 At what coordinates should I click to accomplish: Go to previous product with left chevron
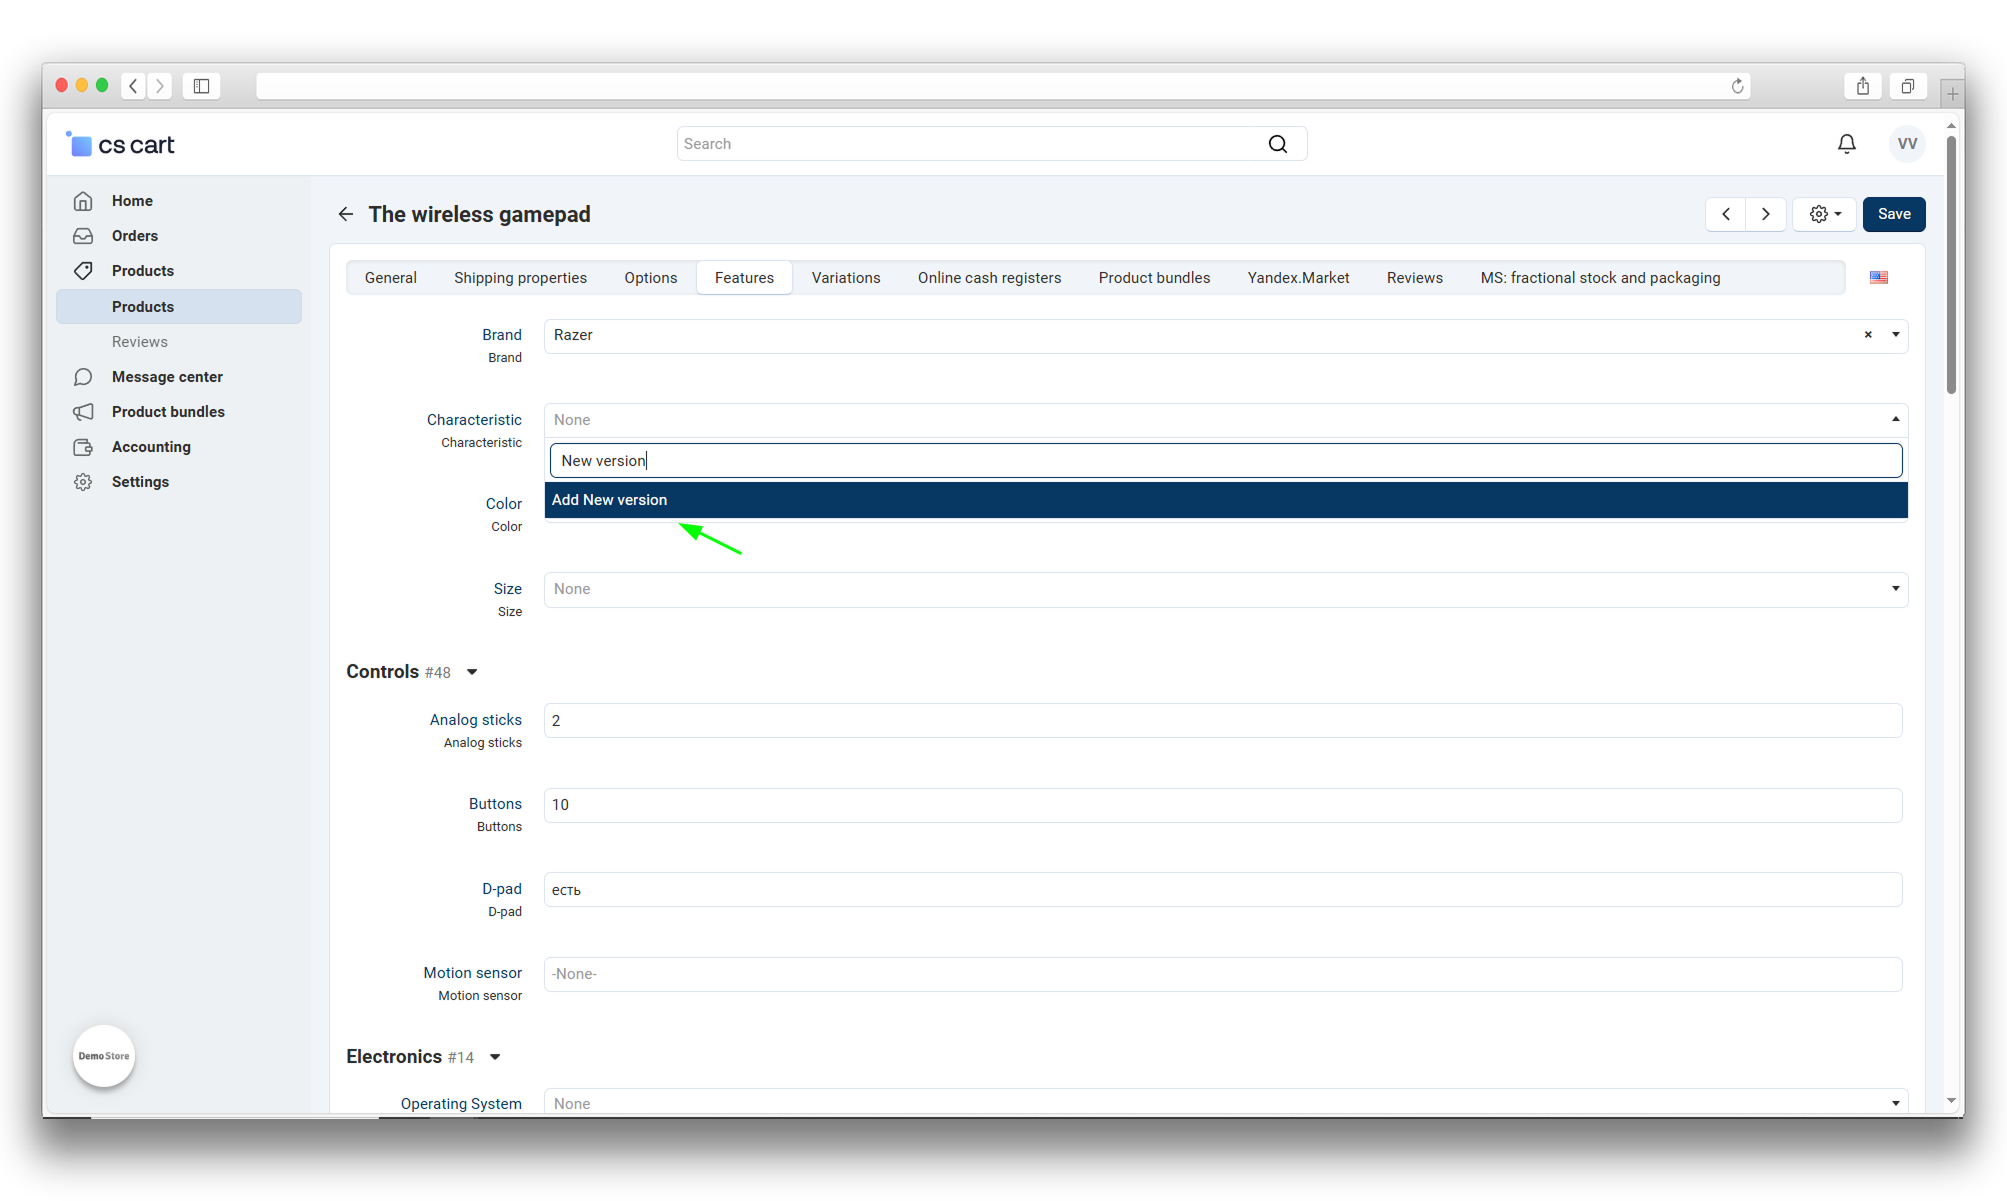[1726, 214]
